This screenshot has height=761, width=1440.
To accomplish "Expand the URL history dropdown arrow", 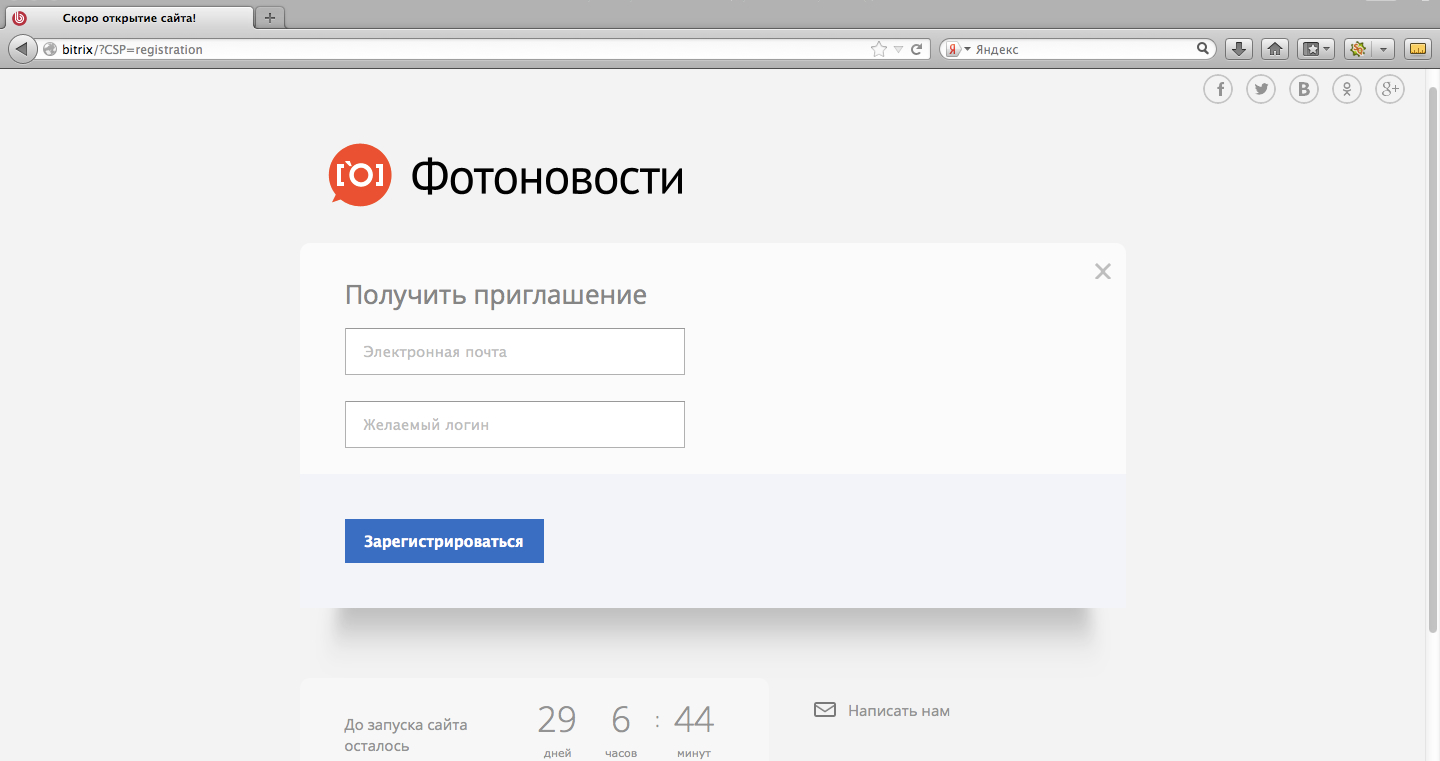I will click(x=898, y=49).
